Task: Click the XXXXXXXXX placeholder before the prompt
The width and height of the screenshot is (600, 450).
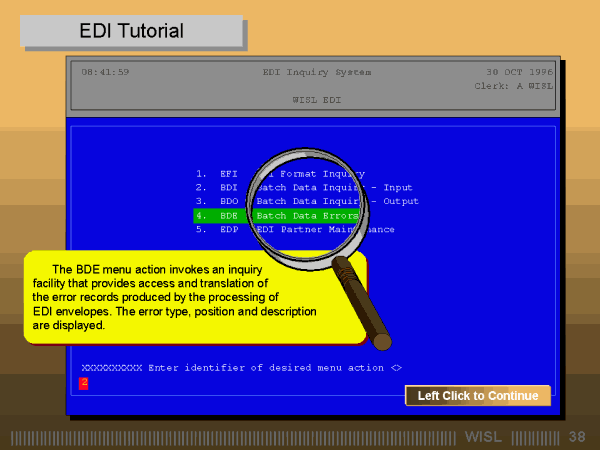Action: (x=111, y=368)
